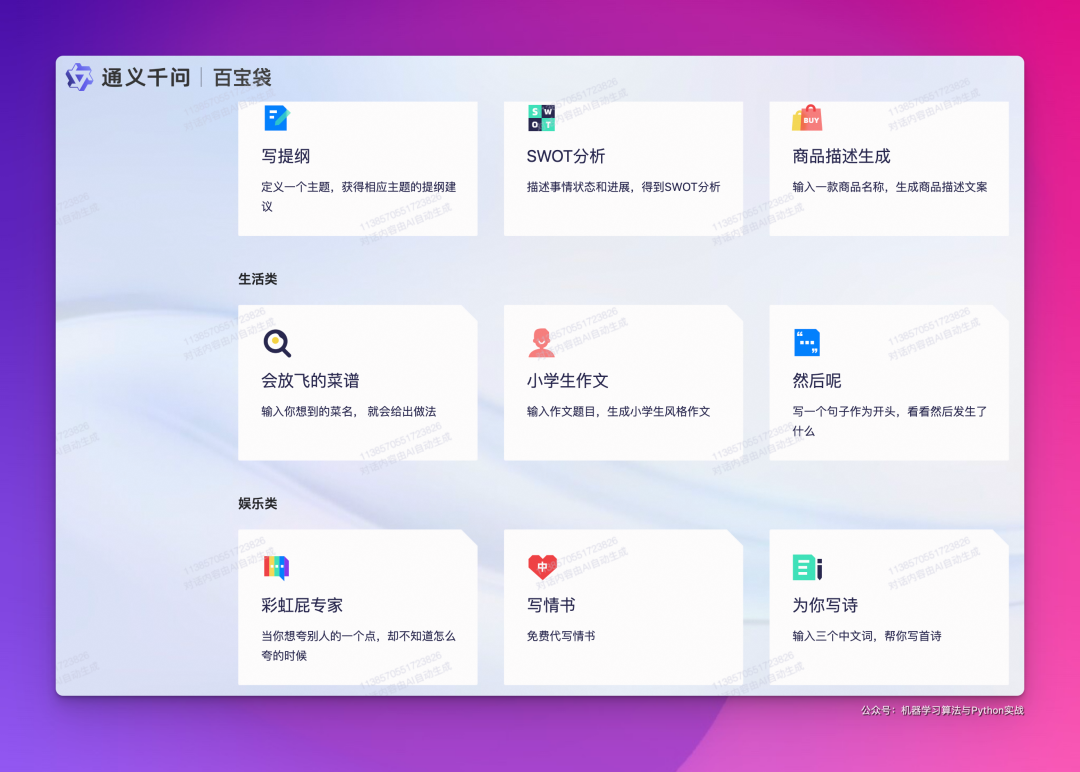Click the 生活类 category heading

point(258,279)
